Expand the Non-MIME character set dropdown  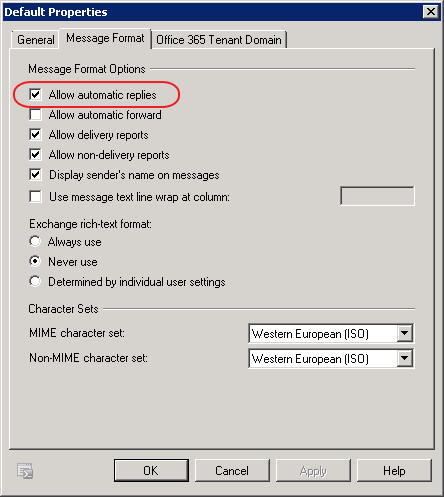tap(405, 358)
